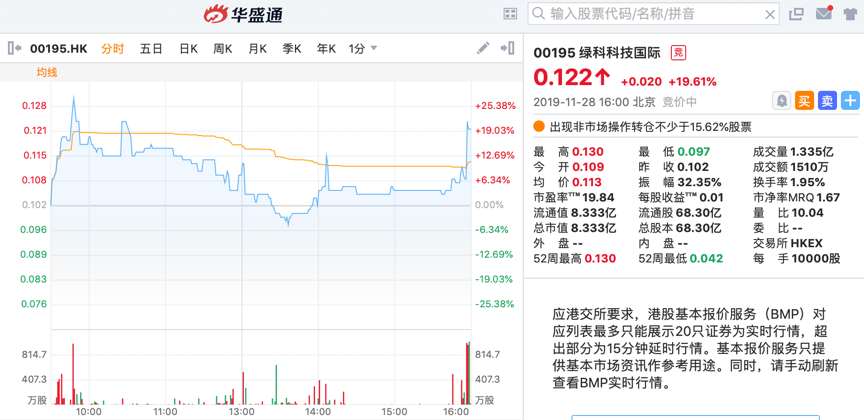Click the blue 卖 sell button
The width and height of the screenshot is (864, 420).
[827, 101]
